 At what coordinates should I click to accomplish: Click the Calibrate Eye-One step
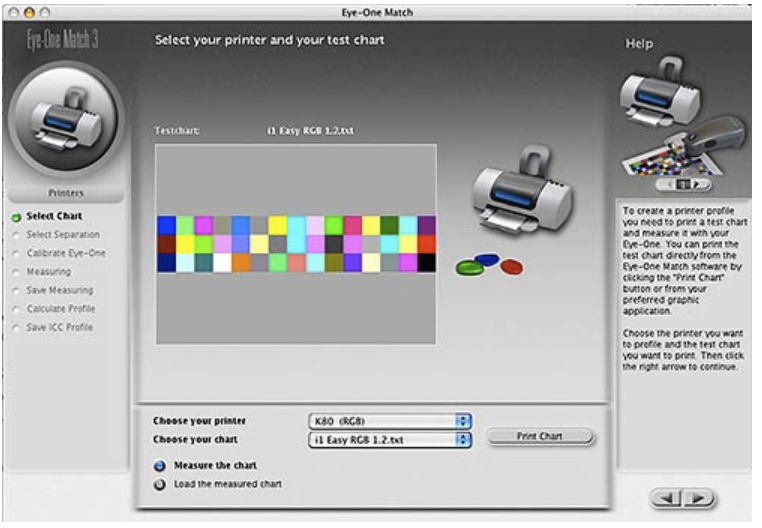tap(66, 253)
